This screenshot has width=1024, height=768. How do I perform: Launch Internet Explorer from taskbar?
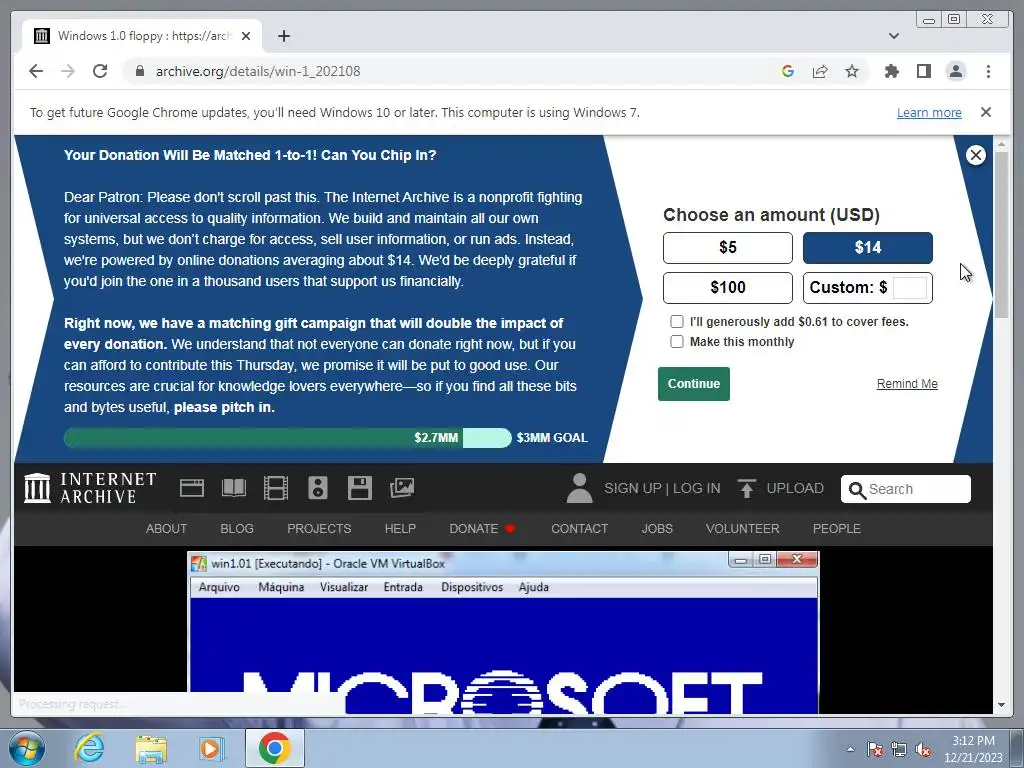coord(89,748)
